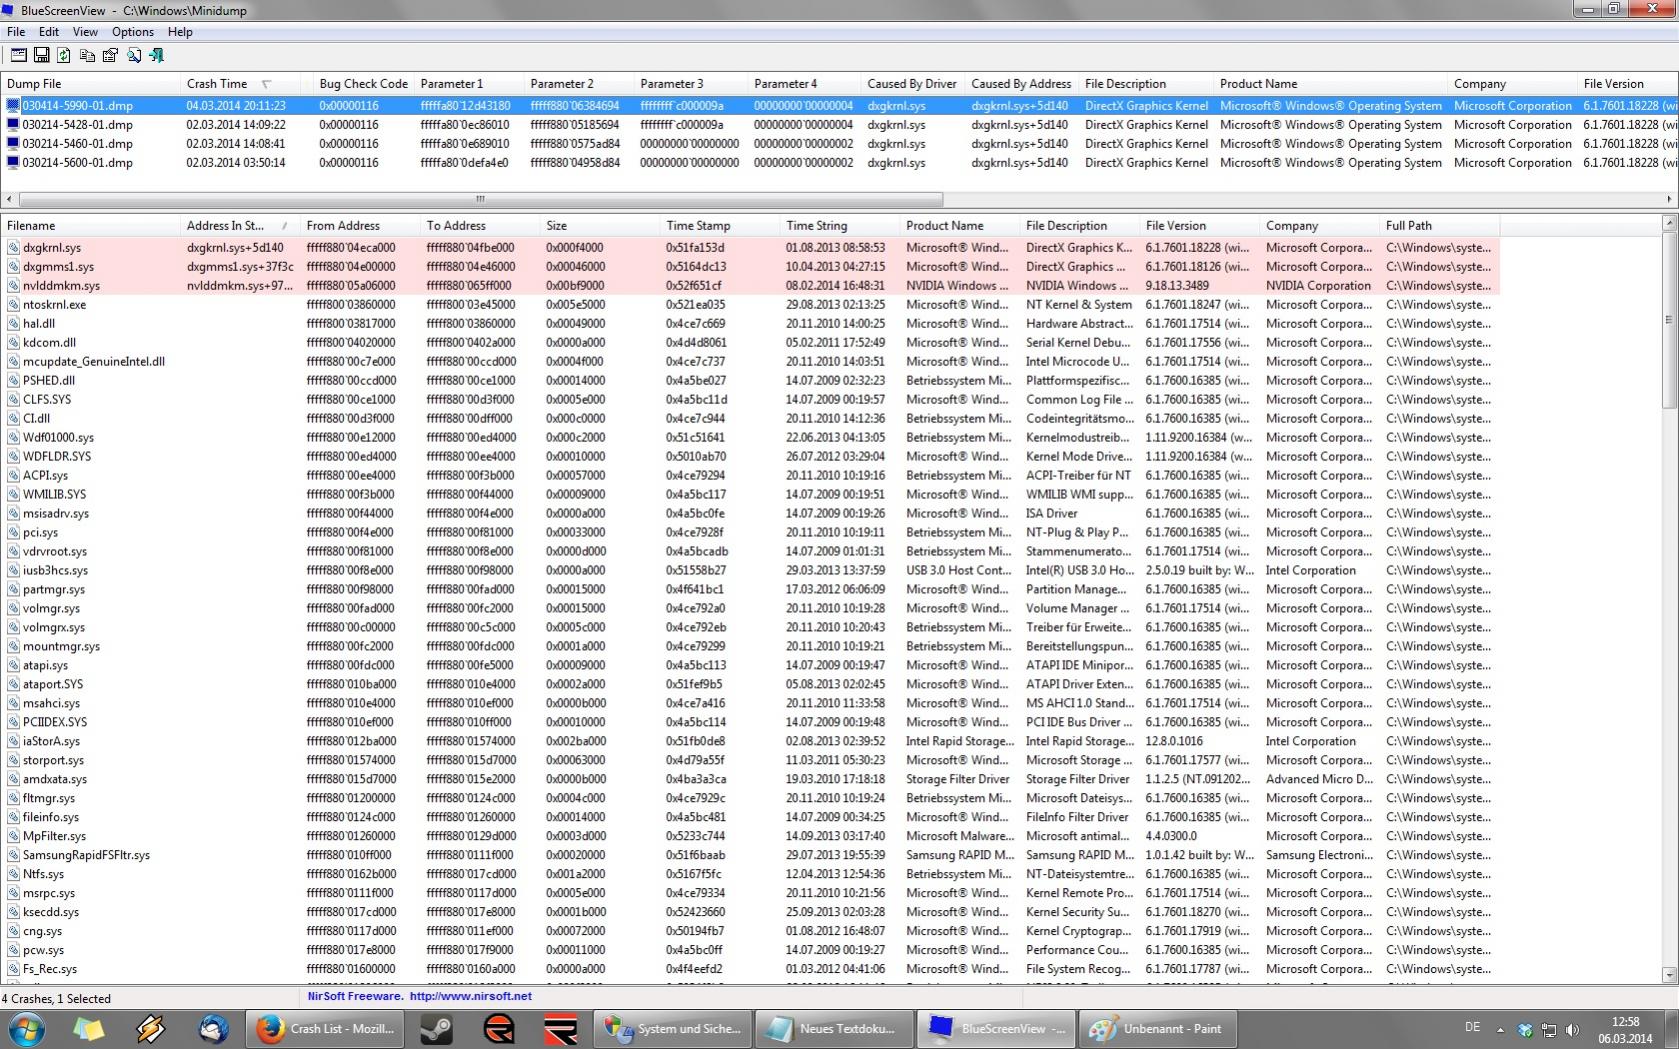
Task: Open the NirSoft website link in status bar
Action: tap(471, 996)
